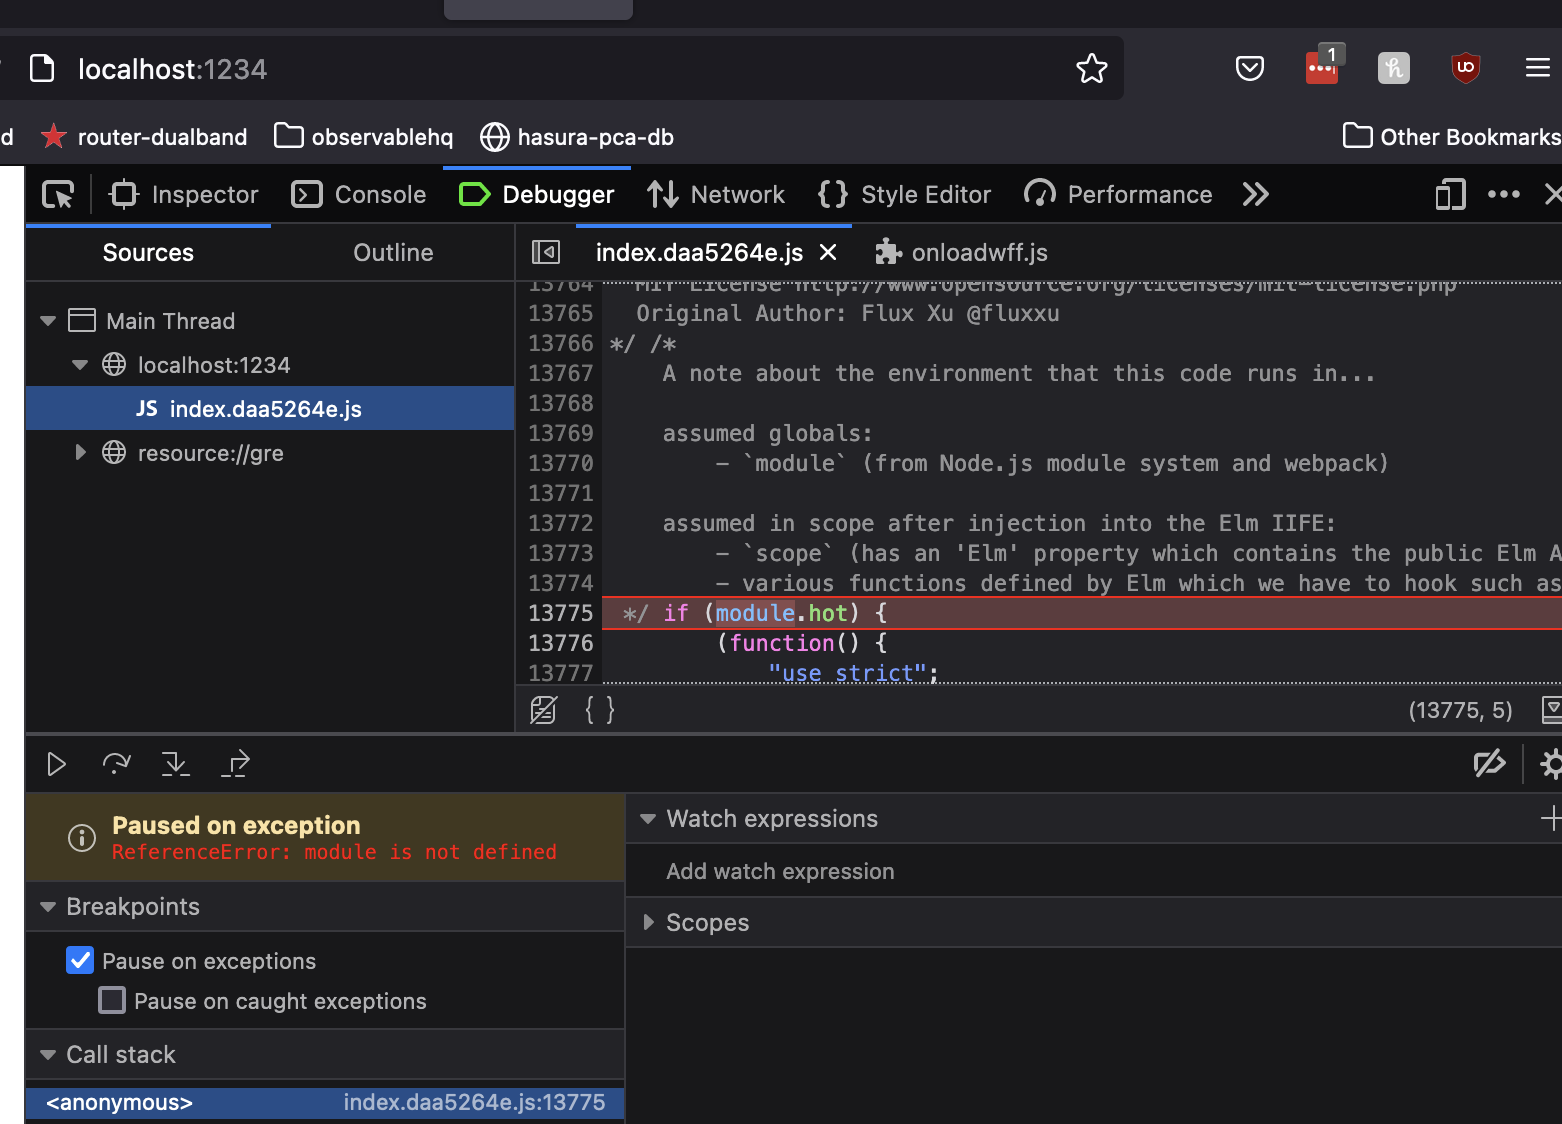This screenshot has width=1562, height=1124.
Task: Select the element picker tool
Action: (57, 194)
